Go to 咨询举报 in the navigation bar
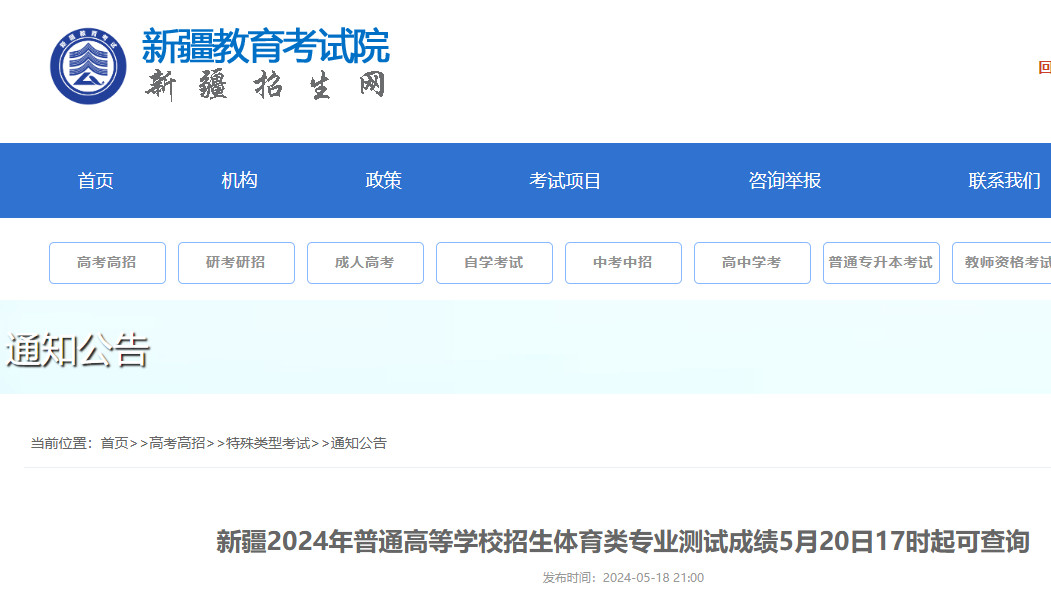The height and width of the screenshot is (597, 1051). coord(784,181)
